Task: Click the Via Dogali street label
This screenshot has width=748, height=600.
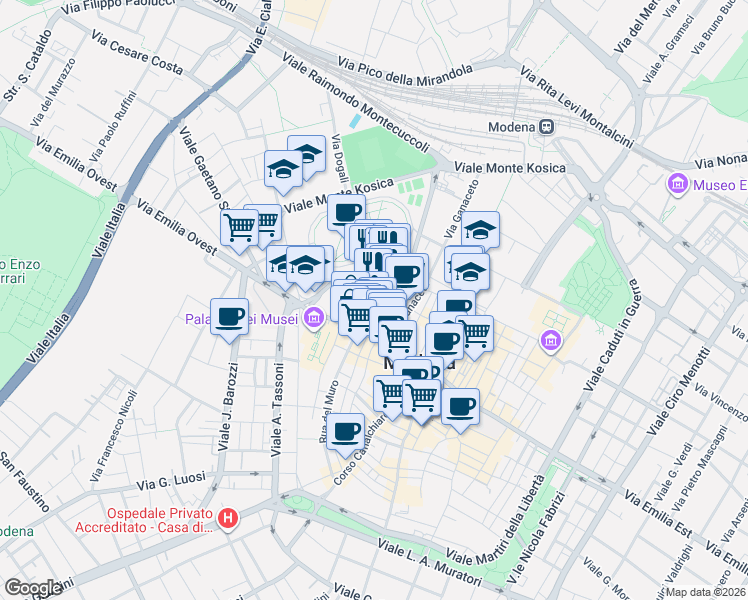Action: pyautogui.click(x=338, y=159)
